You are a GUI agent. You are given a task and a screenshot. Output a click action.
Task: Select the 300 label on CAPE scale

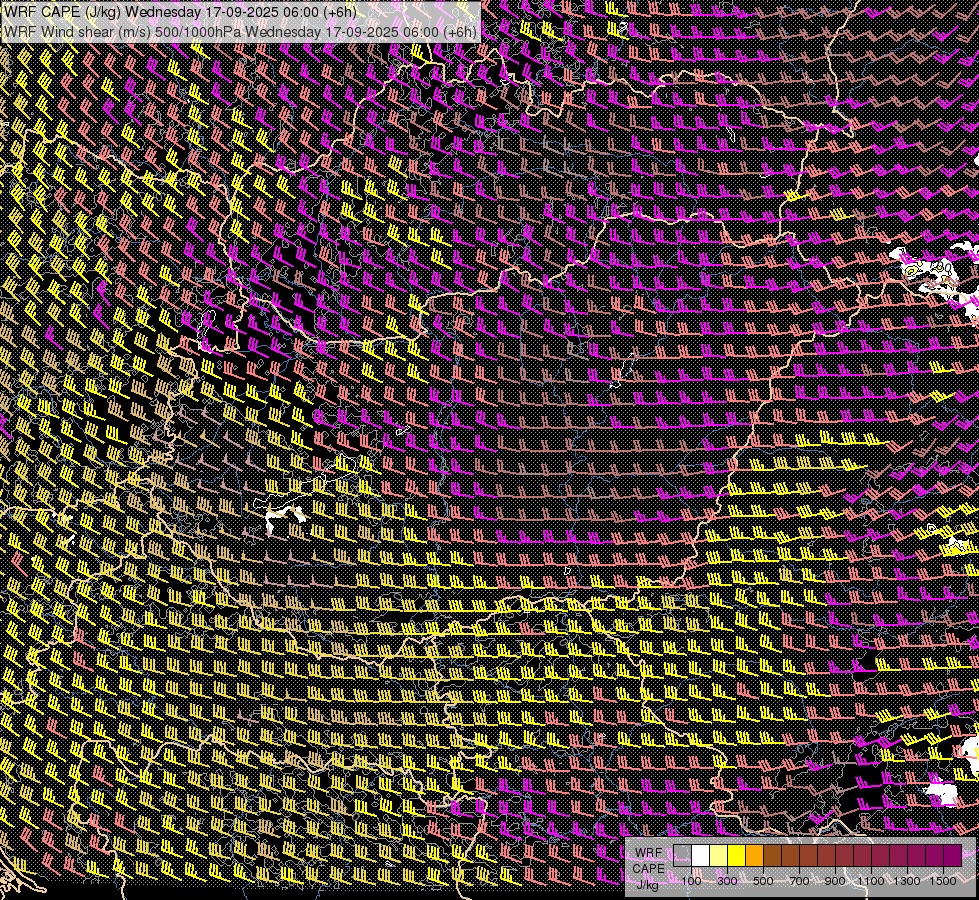[727, 881]
